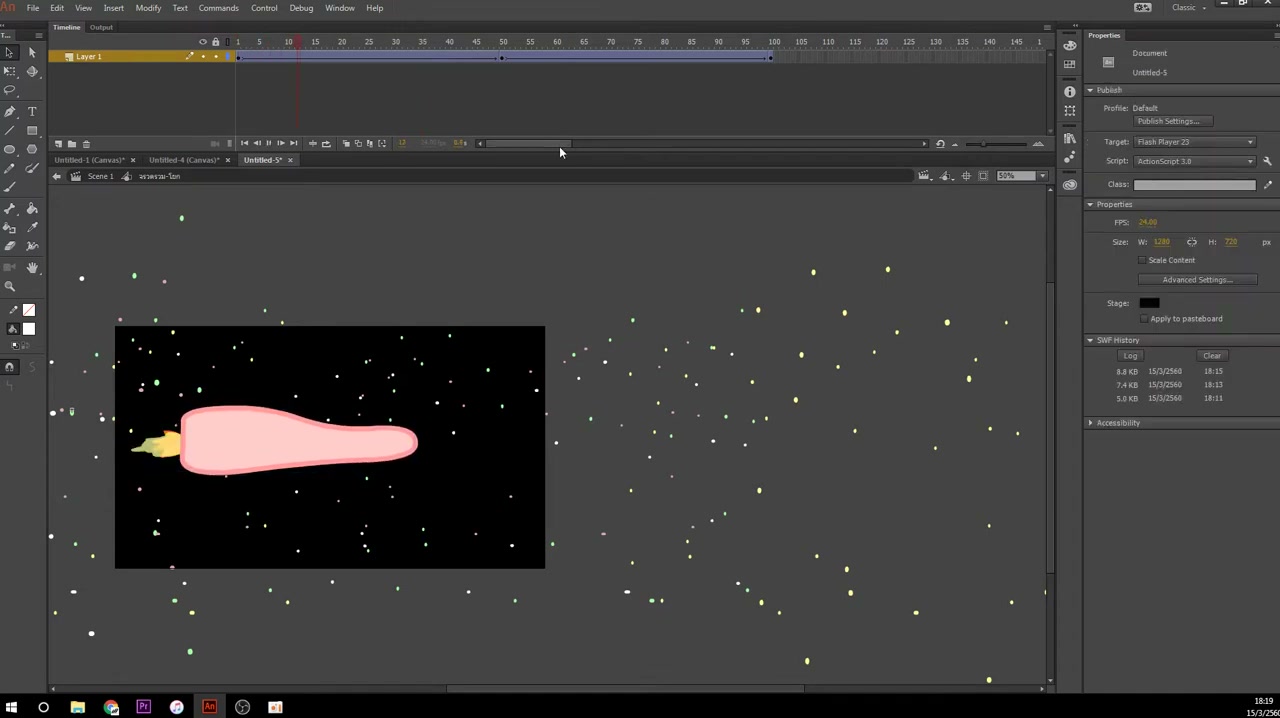
Task: Enable the Scale Content checkbox
Action: 1142,260
